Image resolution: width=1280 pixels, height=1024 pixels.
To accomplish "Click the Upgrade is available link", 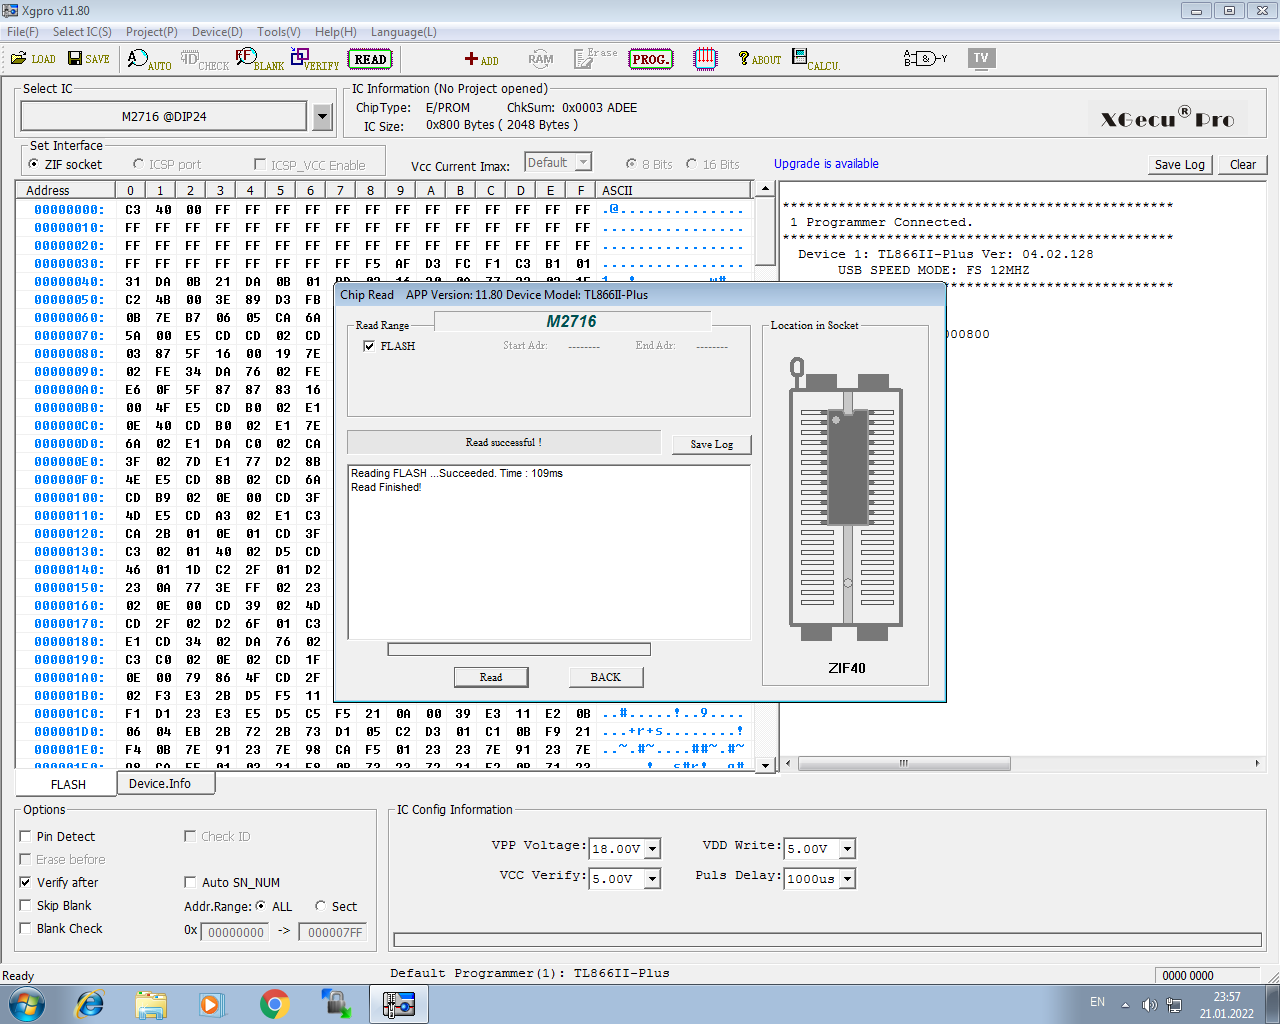I will tap(826, 164).
